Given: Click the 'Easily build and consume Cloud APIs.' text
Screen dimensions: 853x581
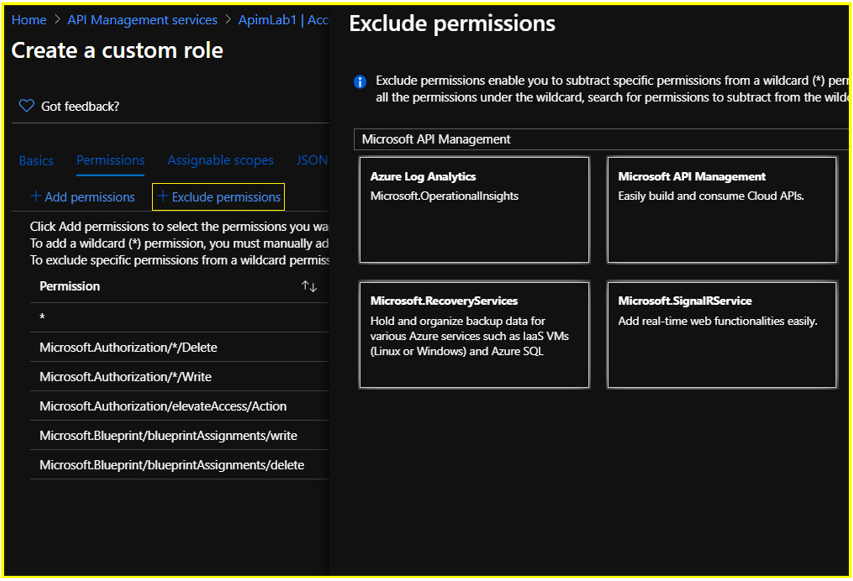Looking at the screenshot, I should tap(711, 196).
